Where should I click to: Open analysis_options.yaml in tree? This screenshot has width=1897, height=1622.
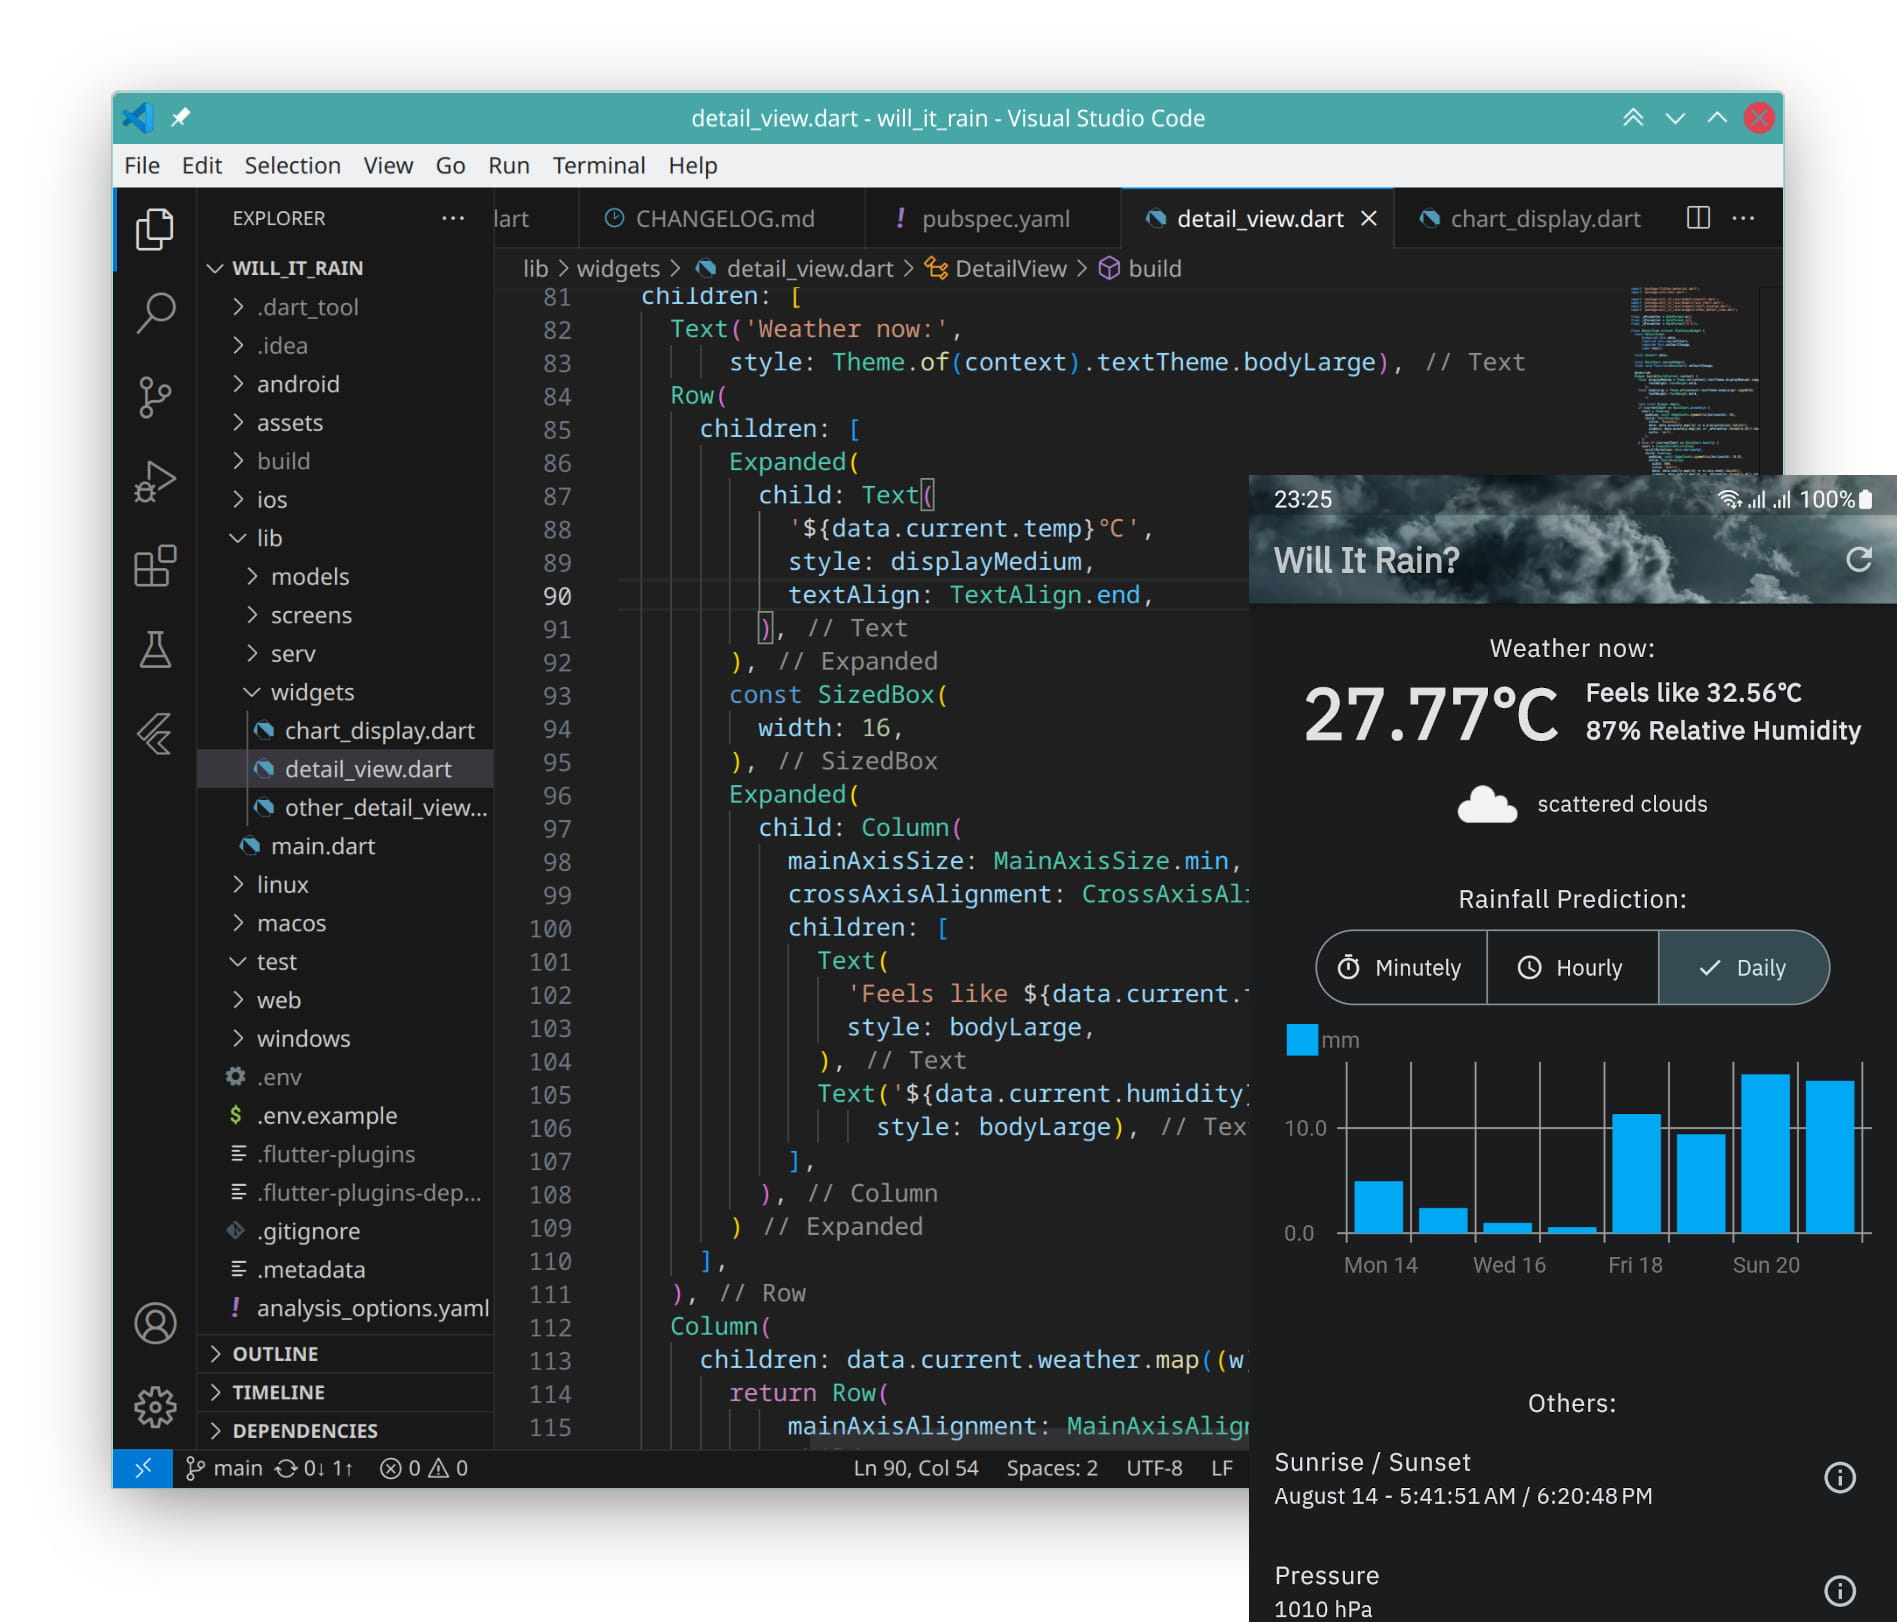pyautogui.click(x=346, y=1308)
